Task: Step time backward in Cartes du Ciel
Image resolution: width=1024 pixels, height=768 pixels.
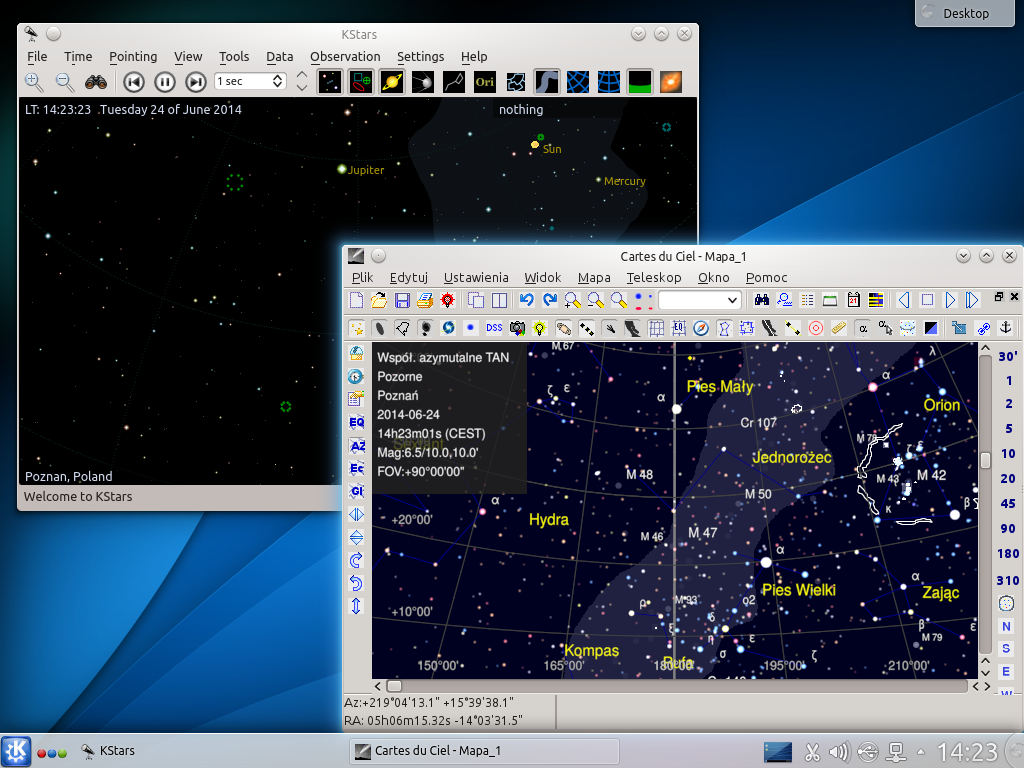Action: point(904,300)
